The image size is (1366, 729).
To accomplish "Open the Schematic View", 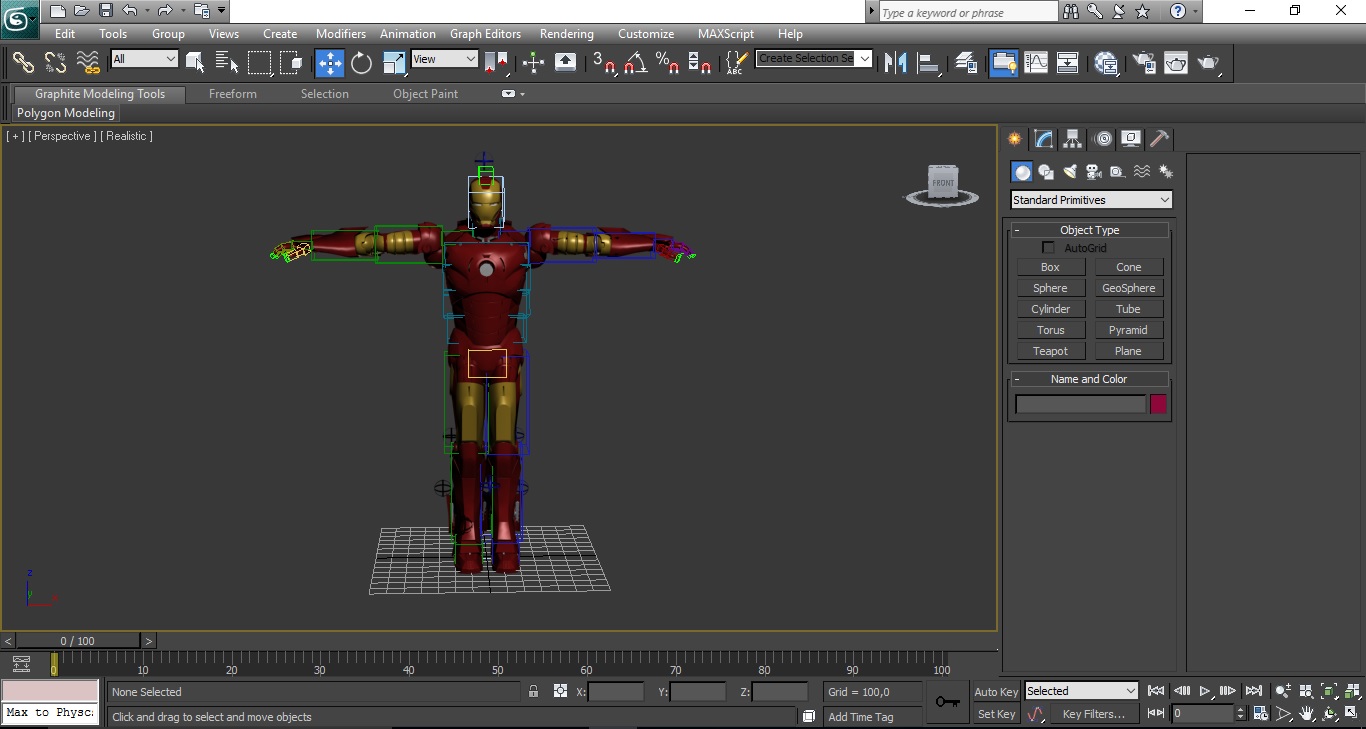I will [x=1068, y=62].
